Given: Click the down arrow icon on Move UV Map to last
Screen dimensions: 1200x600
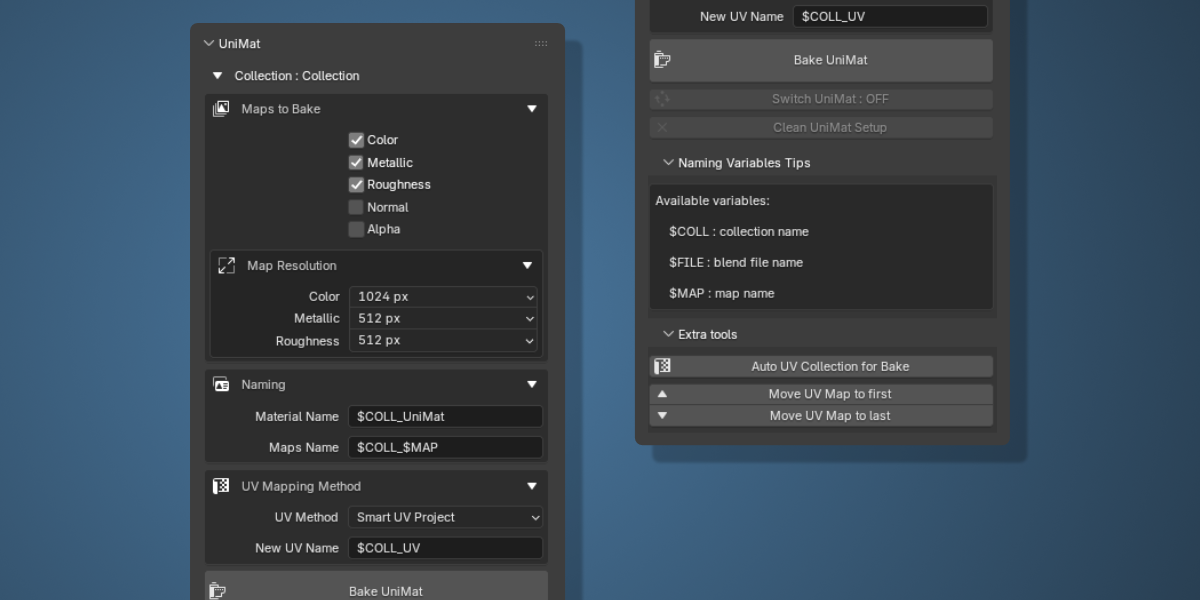Looking at the screenshot, I should [x=663, y=415].
